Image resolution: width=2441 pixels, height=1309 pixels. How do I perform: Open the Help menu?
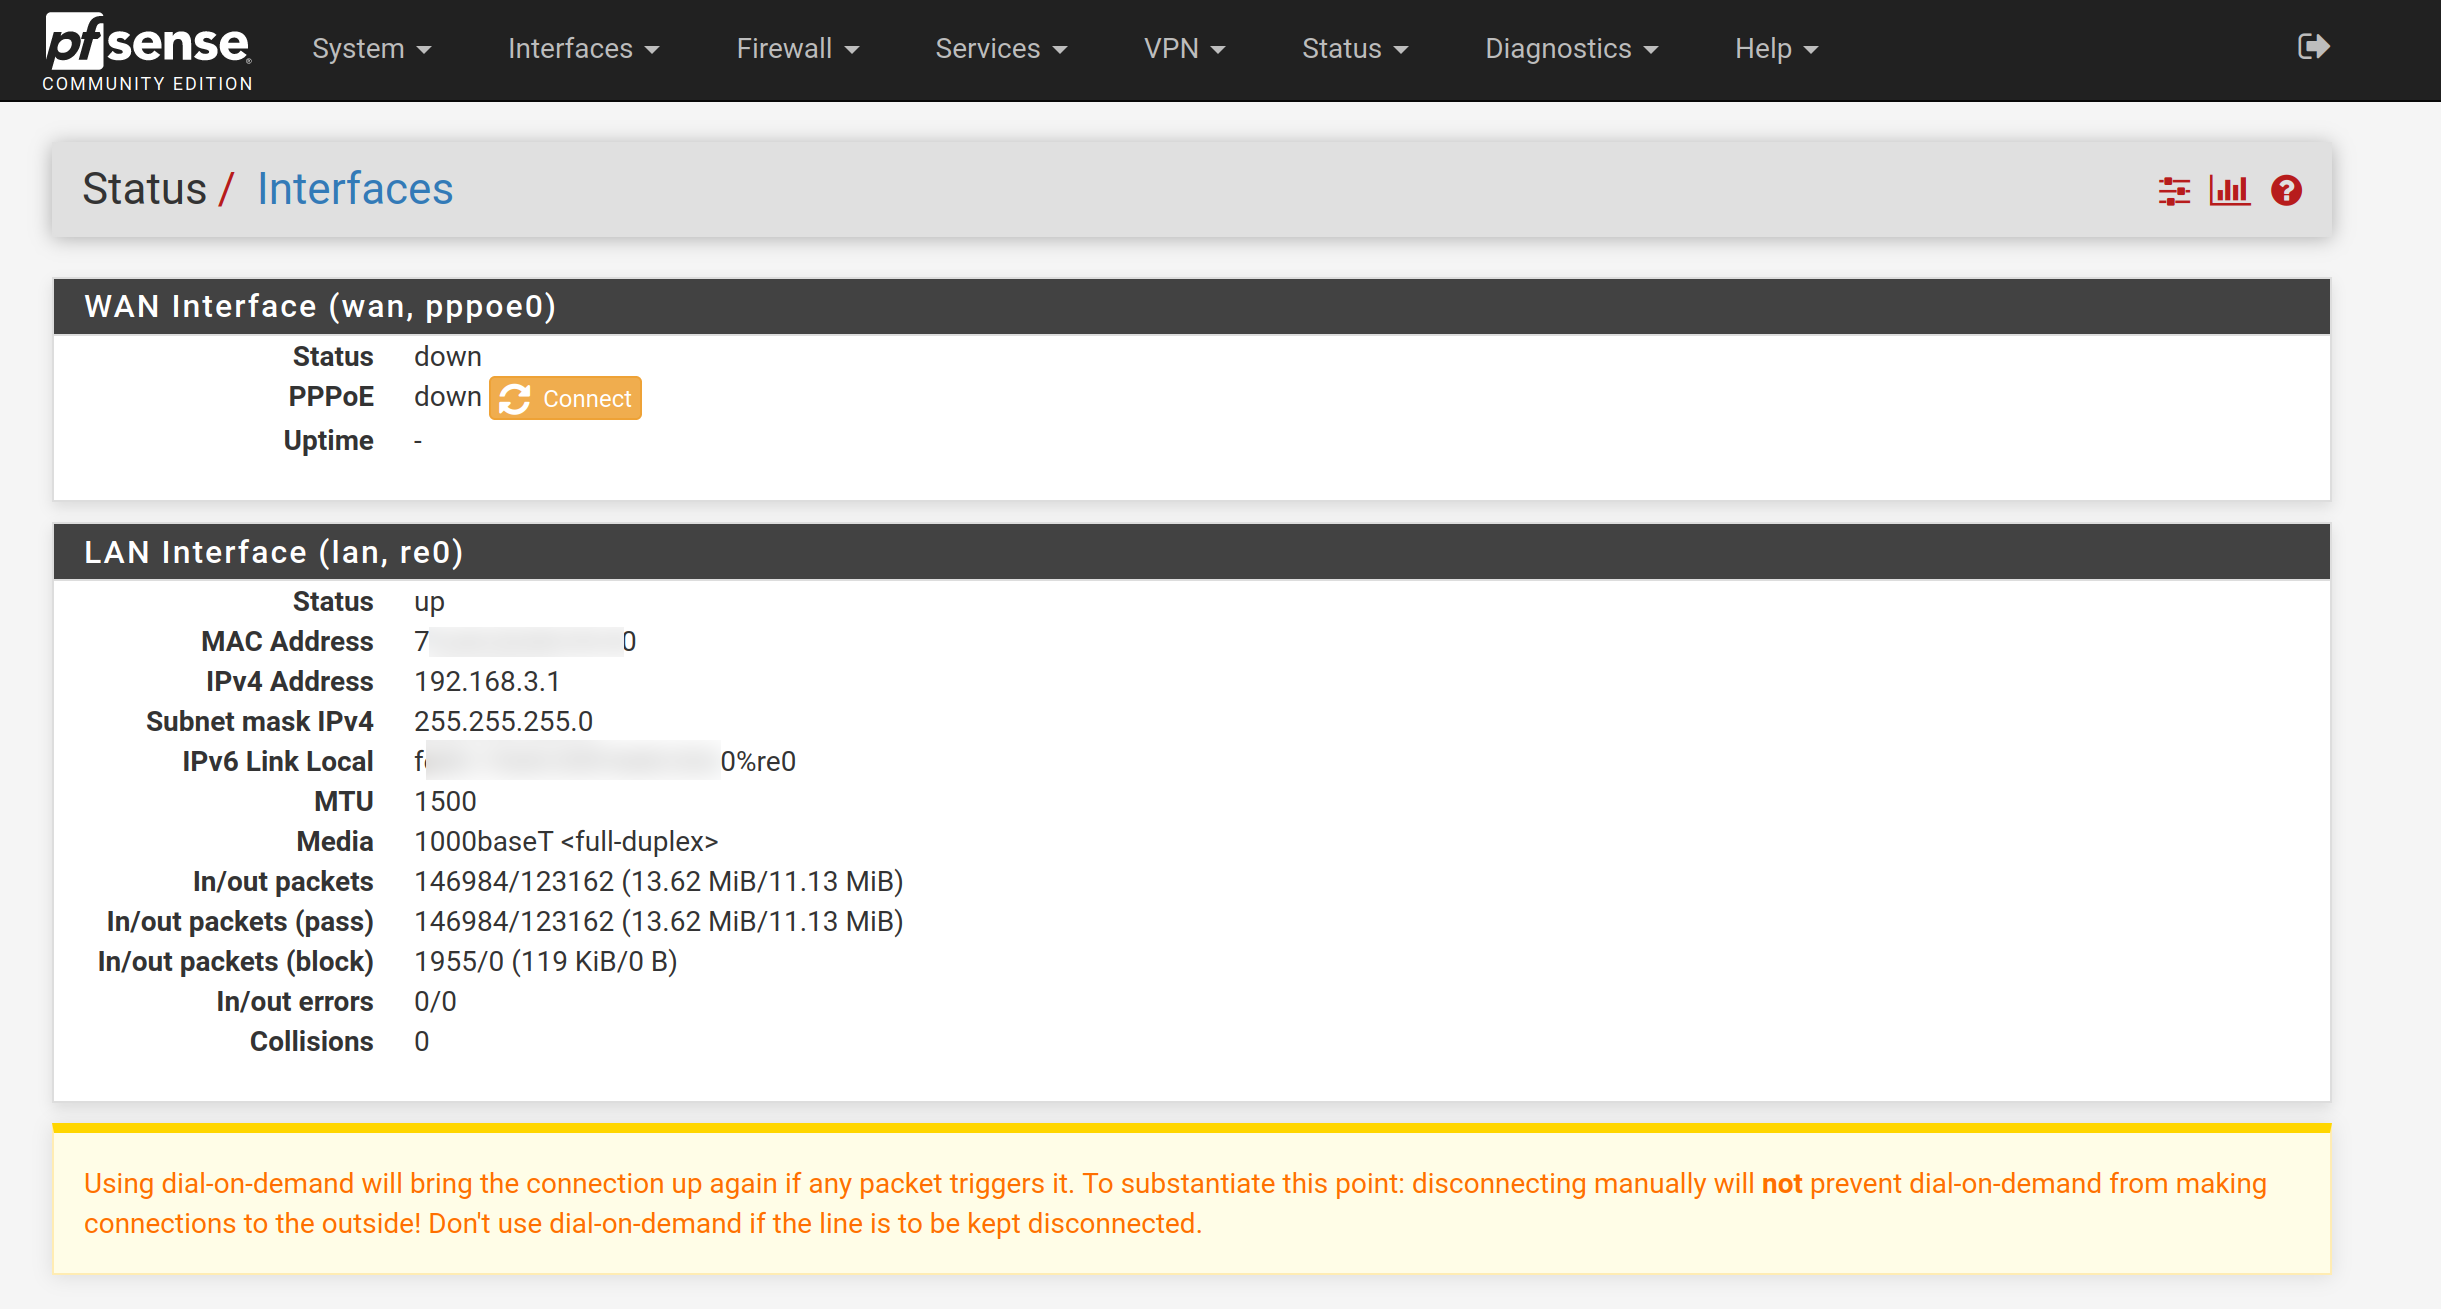point(1776,48)
